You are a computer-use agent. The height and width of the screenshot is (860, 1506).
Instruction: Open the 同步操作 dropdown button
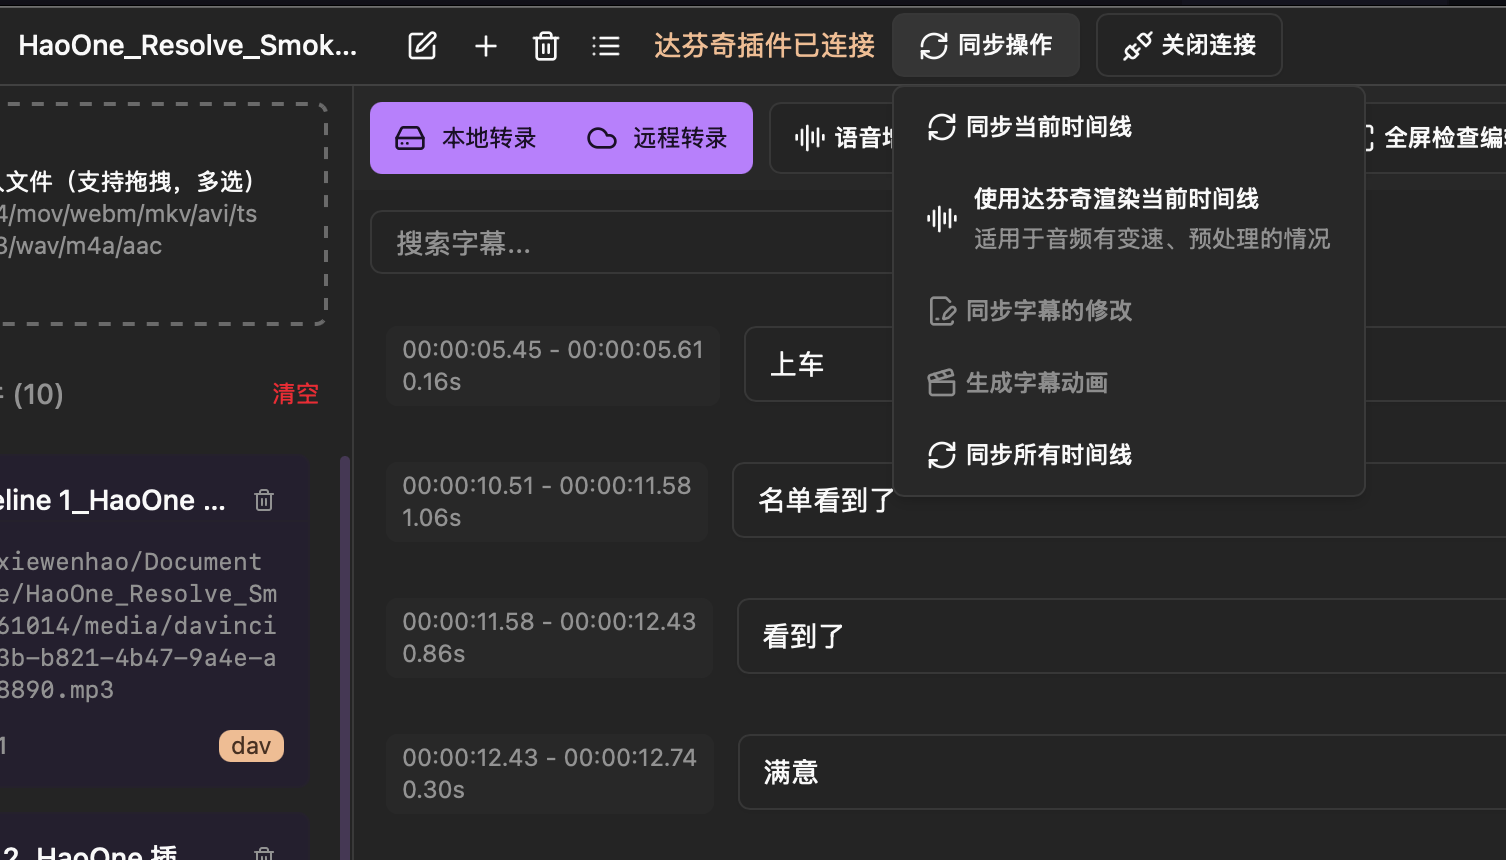[986, 45]
